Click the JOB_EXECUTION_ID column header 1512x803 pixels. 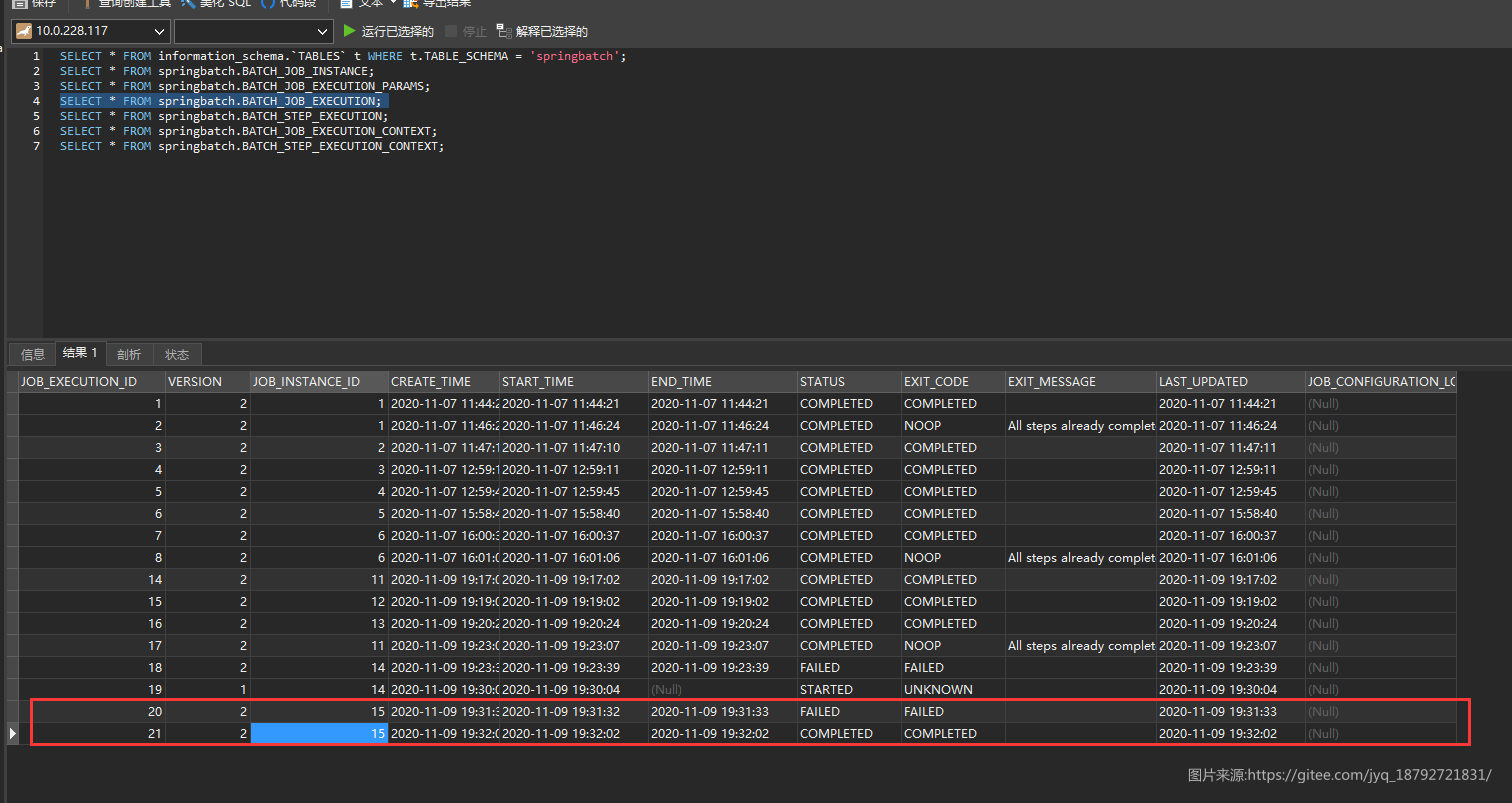92,382
